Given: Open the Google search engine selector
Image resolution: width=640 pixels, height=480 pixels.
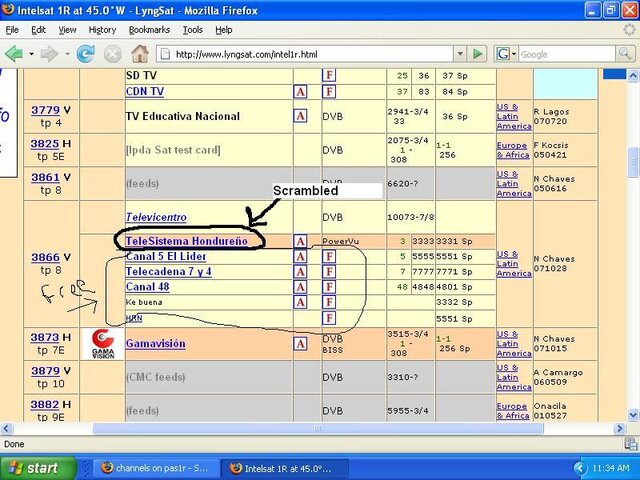Looking at the screenshot, I should point(506,54).
